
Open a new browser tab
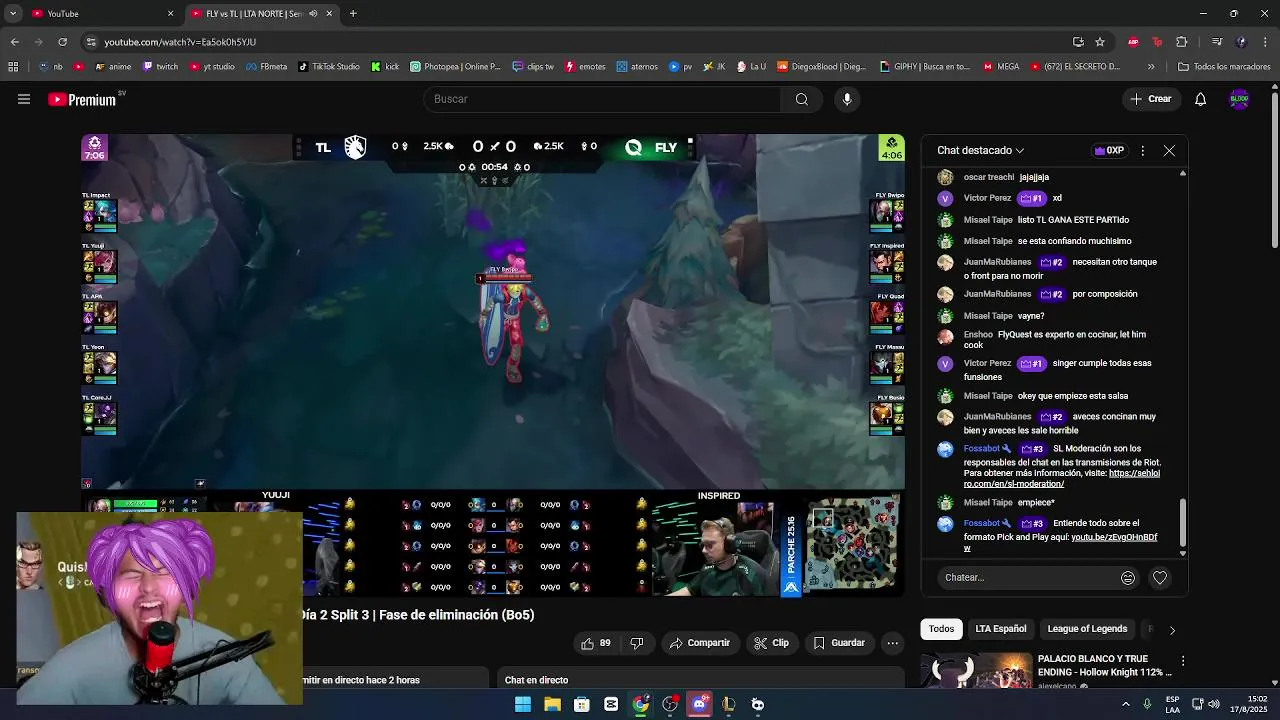point(353,13)
